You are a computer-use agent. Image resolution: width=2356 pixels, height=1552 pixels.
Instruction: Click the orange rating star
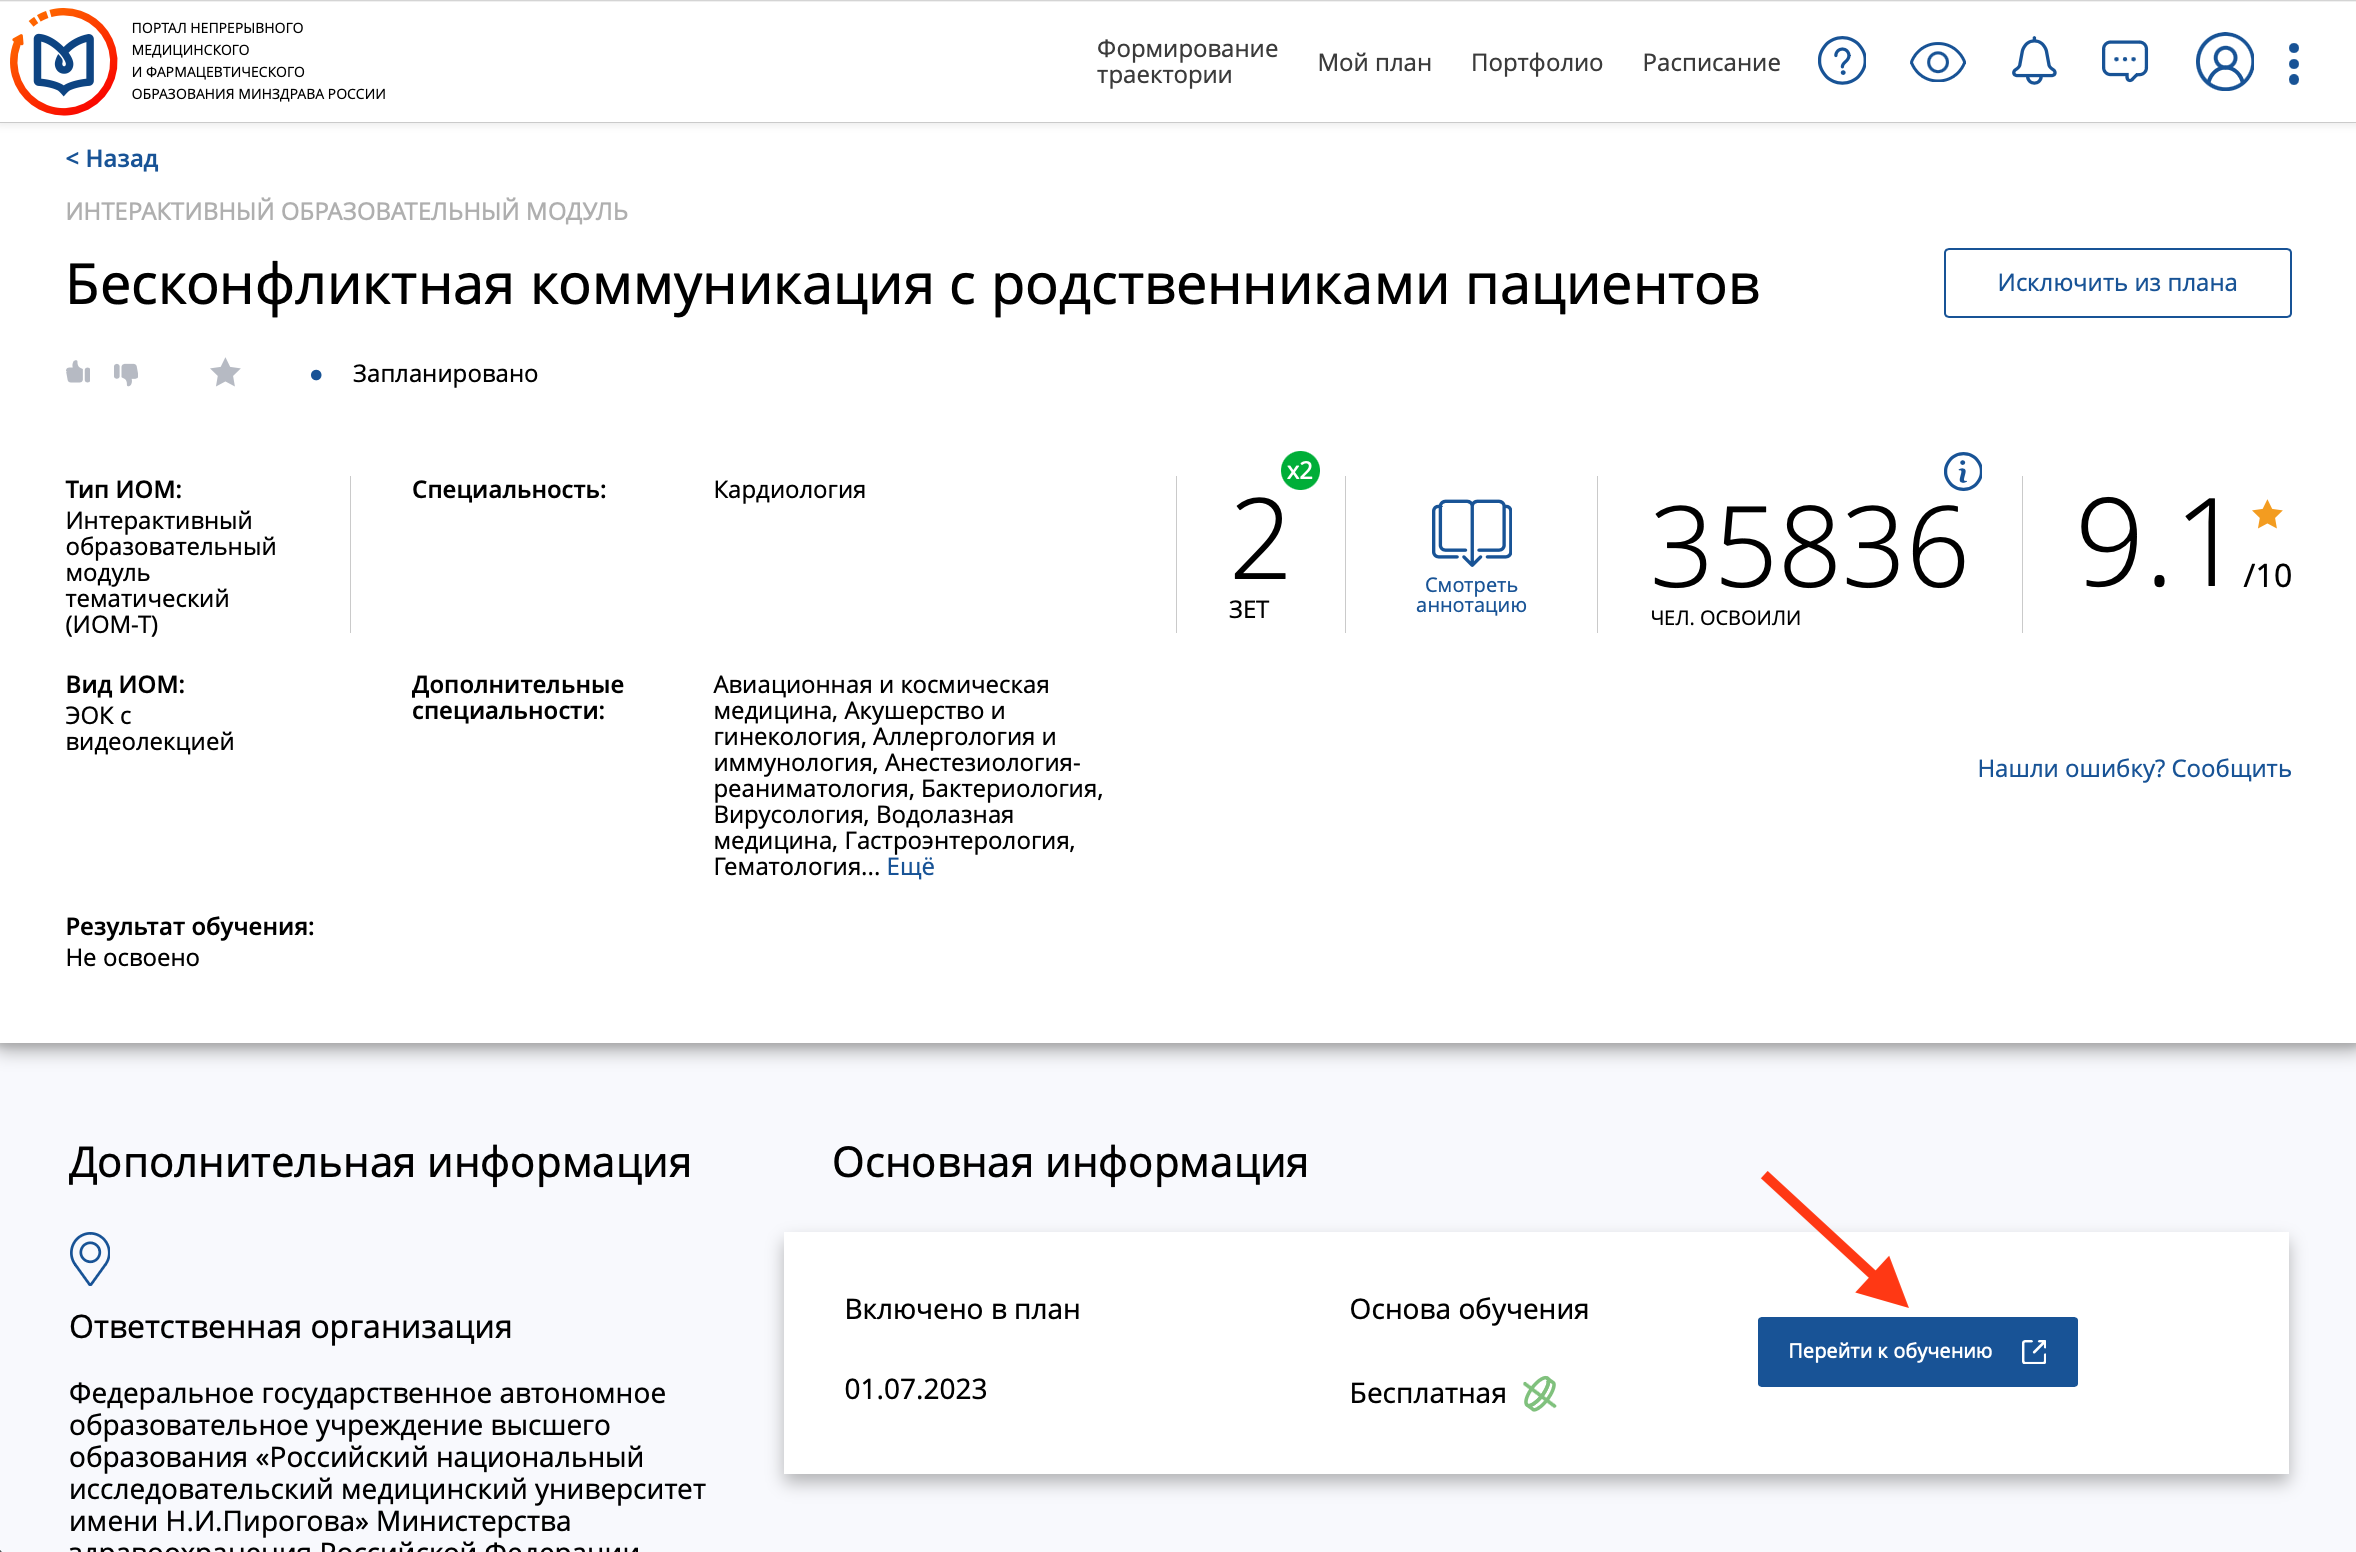[x=2267, y=515]
